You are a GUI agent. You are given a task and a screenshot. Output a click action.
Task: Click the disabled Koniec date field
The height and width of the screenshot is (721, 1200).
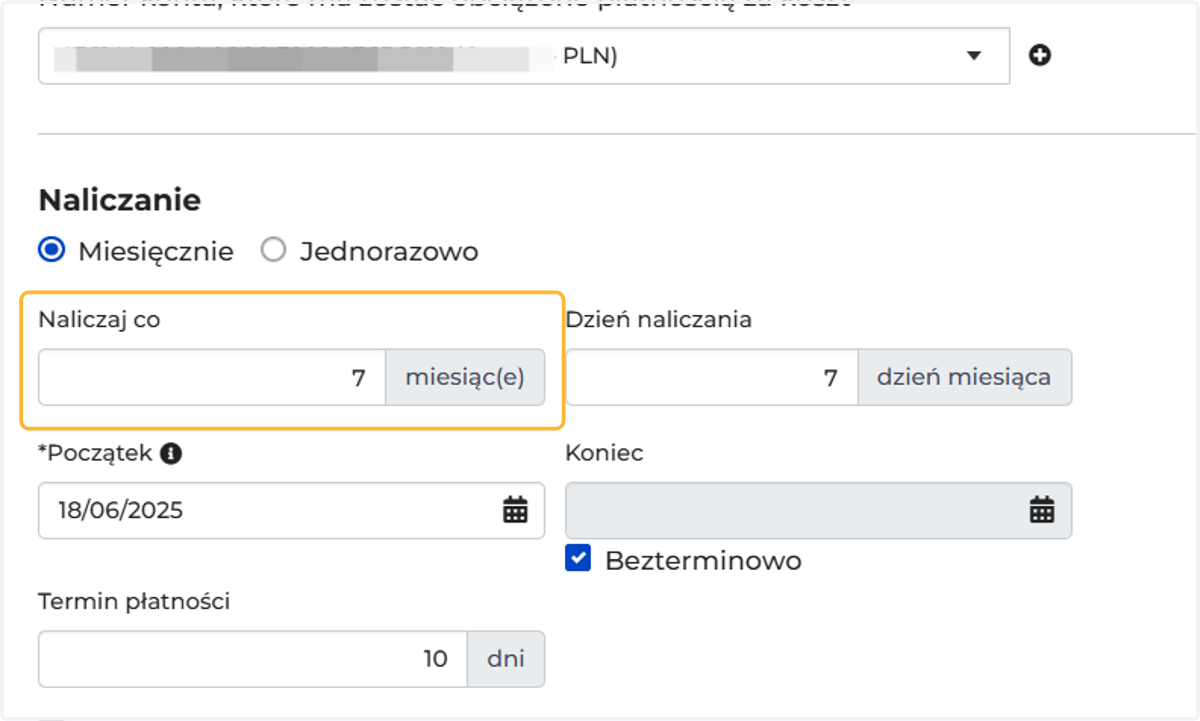pos(818,510)
